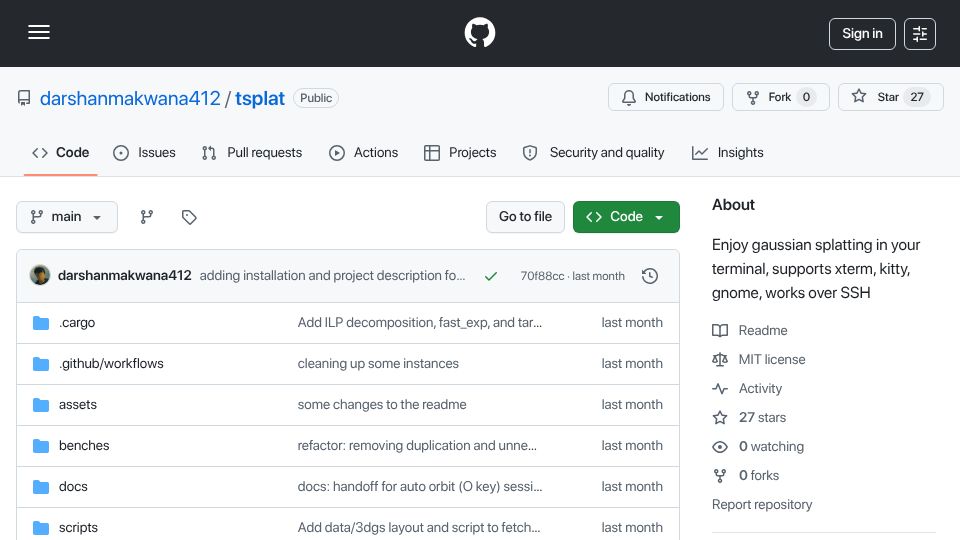Viewport: 960px width, 540px height.
Task: View tags via the tag icon
Action: 189,217
